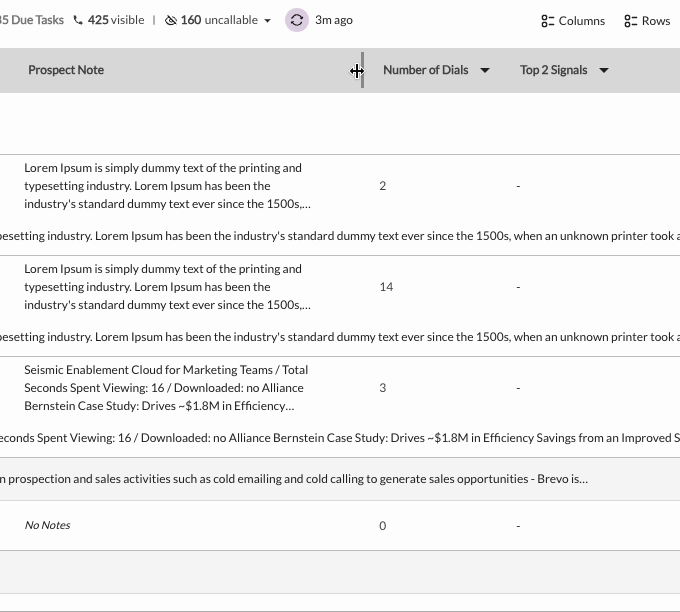Click the '160 uncallable' label

pos(219,20)
